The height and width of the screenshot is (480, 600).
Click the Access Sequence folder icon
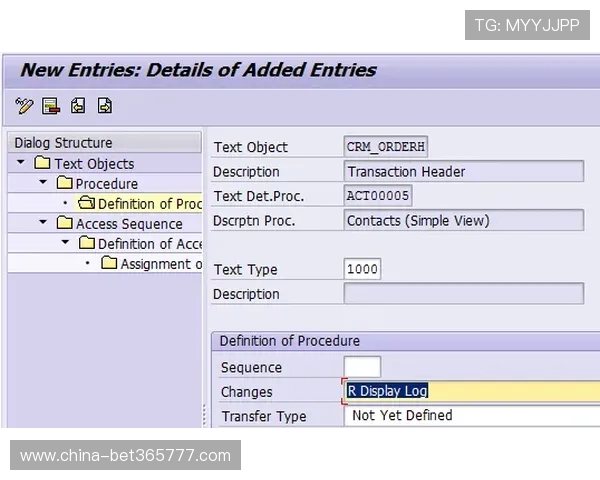pos(64,224)
